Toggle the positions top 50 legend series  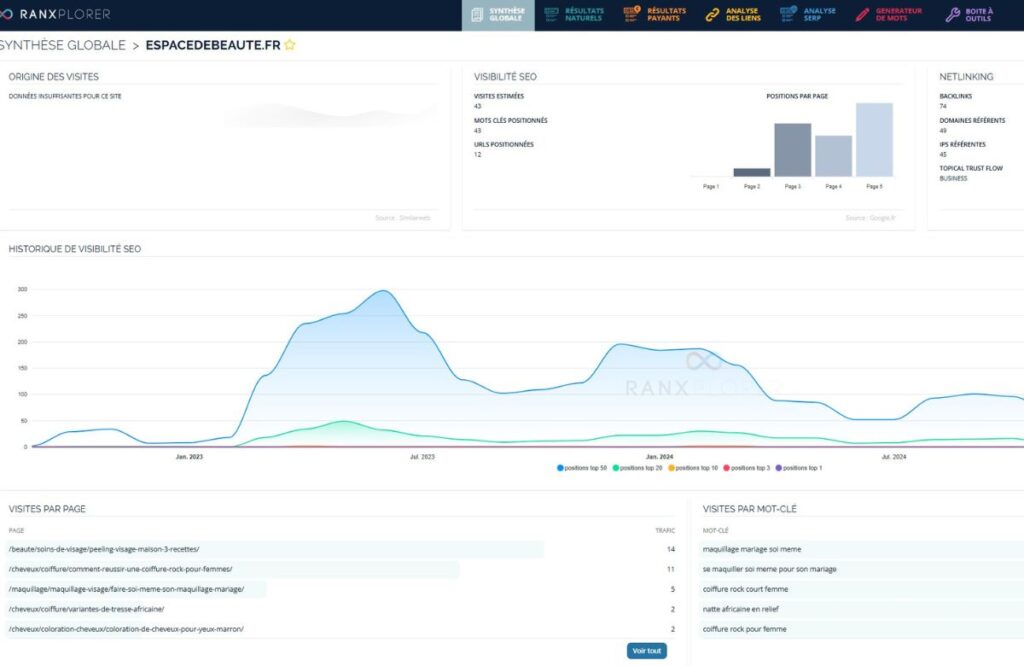582,468
